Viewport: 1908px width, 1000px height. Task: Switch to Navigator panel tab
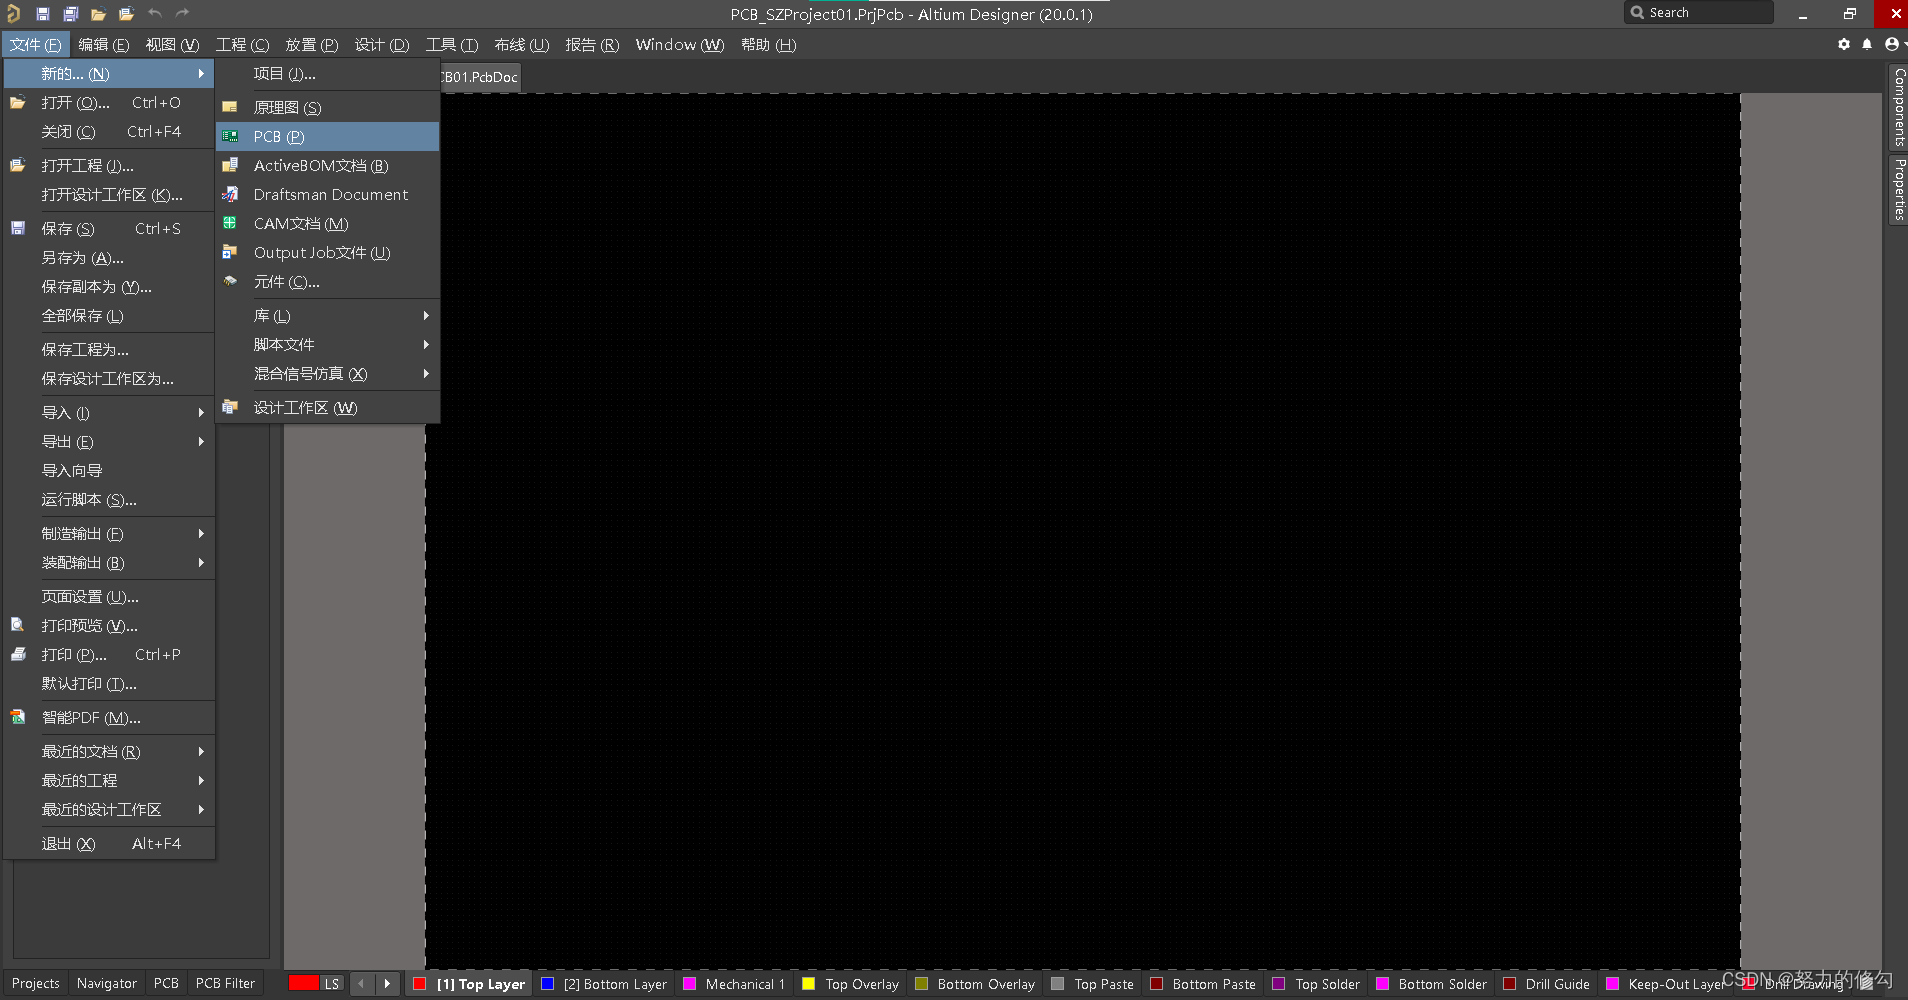107,983
